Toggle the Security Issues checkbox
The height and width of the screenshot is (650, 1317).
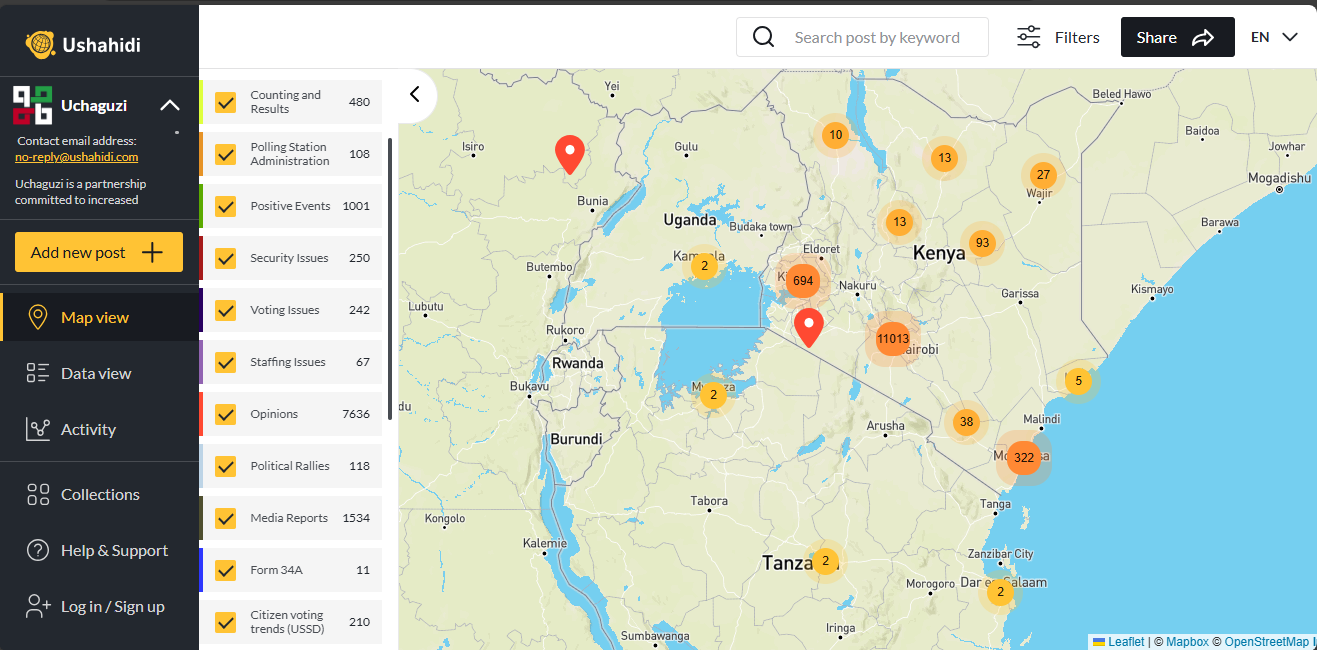coord(226,258)
